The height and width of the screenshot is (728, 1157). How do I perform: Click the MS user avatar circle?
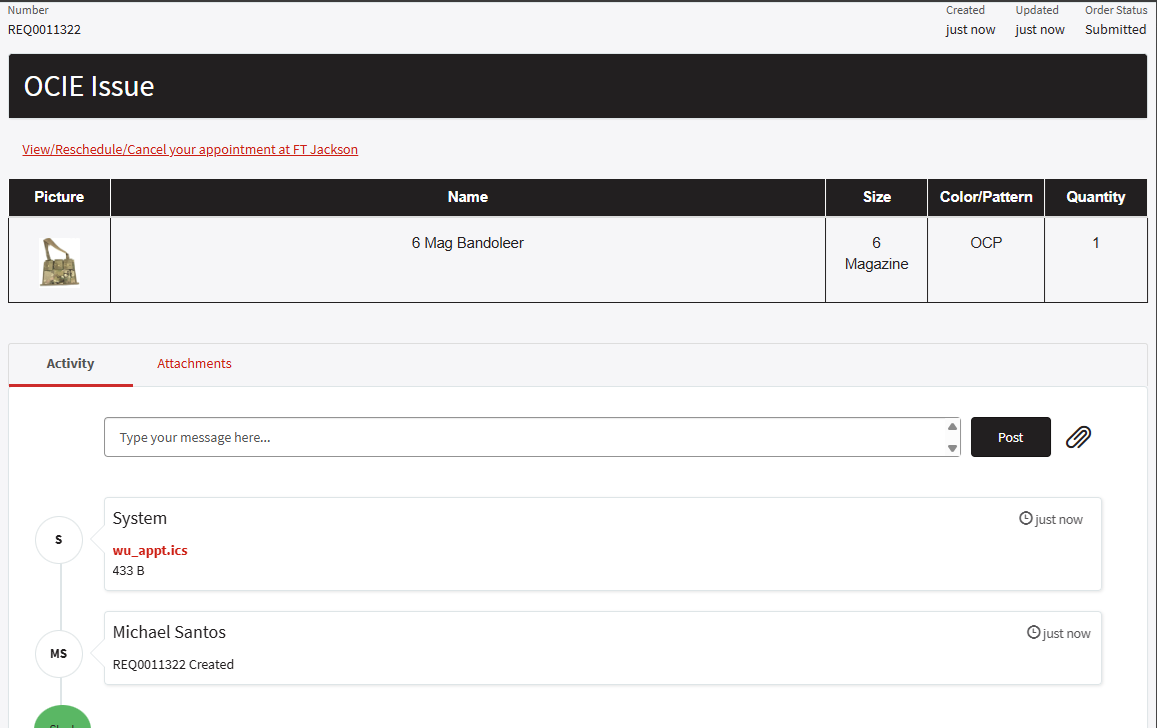click(59, 654)
